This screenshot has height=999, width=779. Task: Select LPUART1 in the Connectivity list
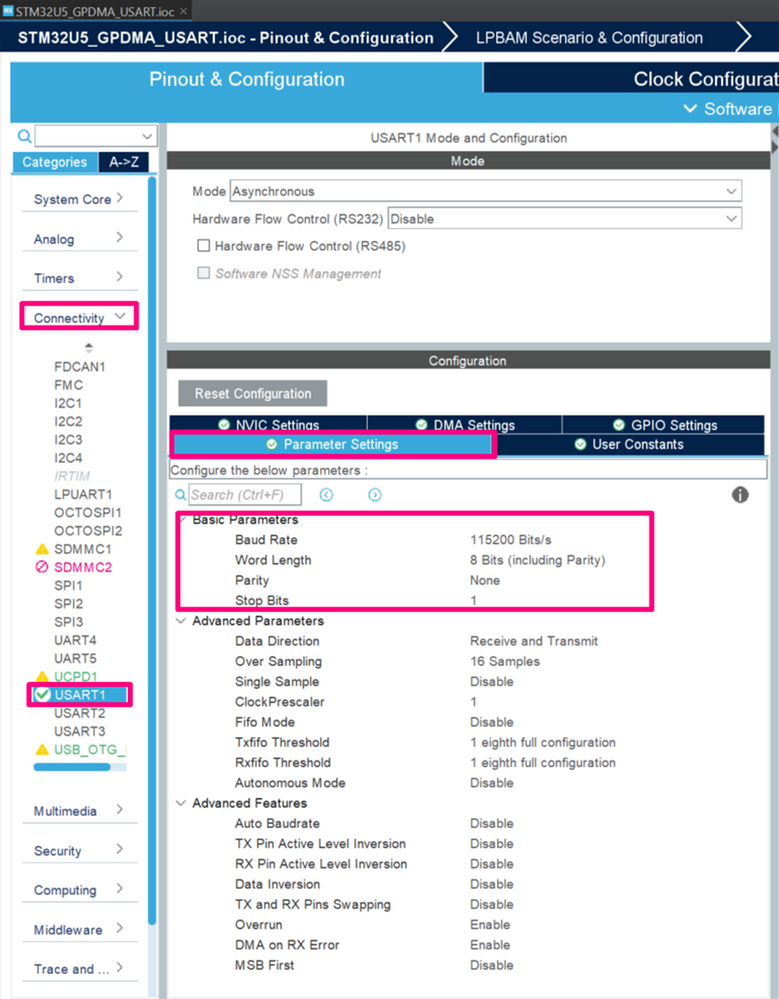coord(83,494)
